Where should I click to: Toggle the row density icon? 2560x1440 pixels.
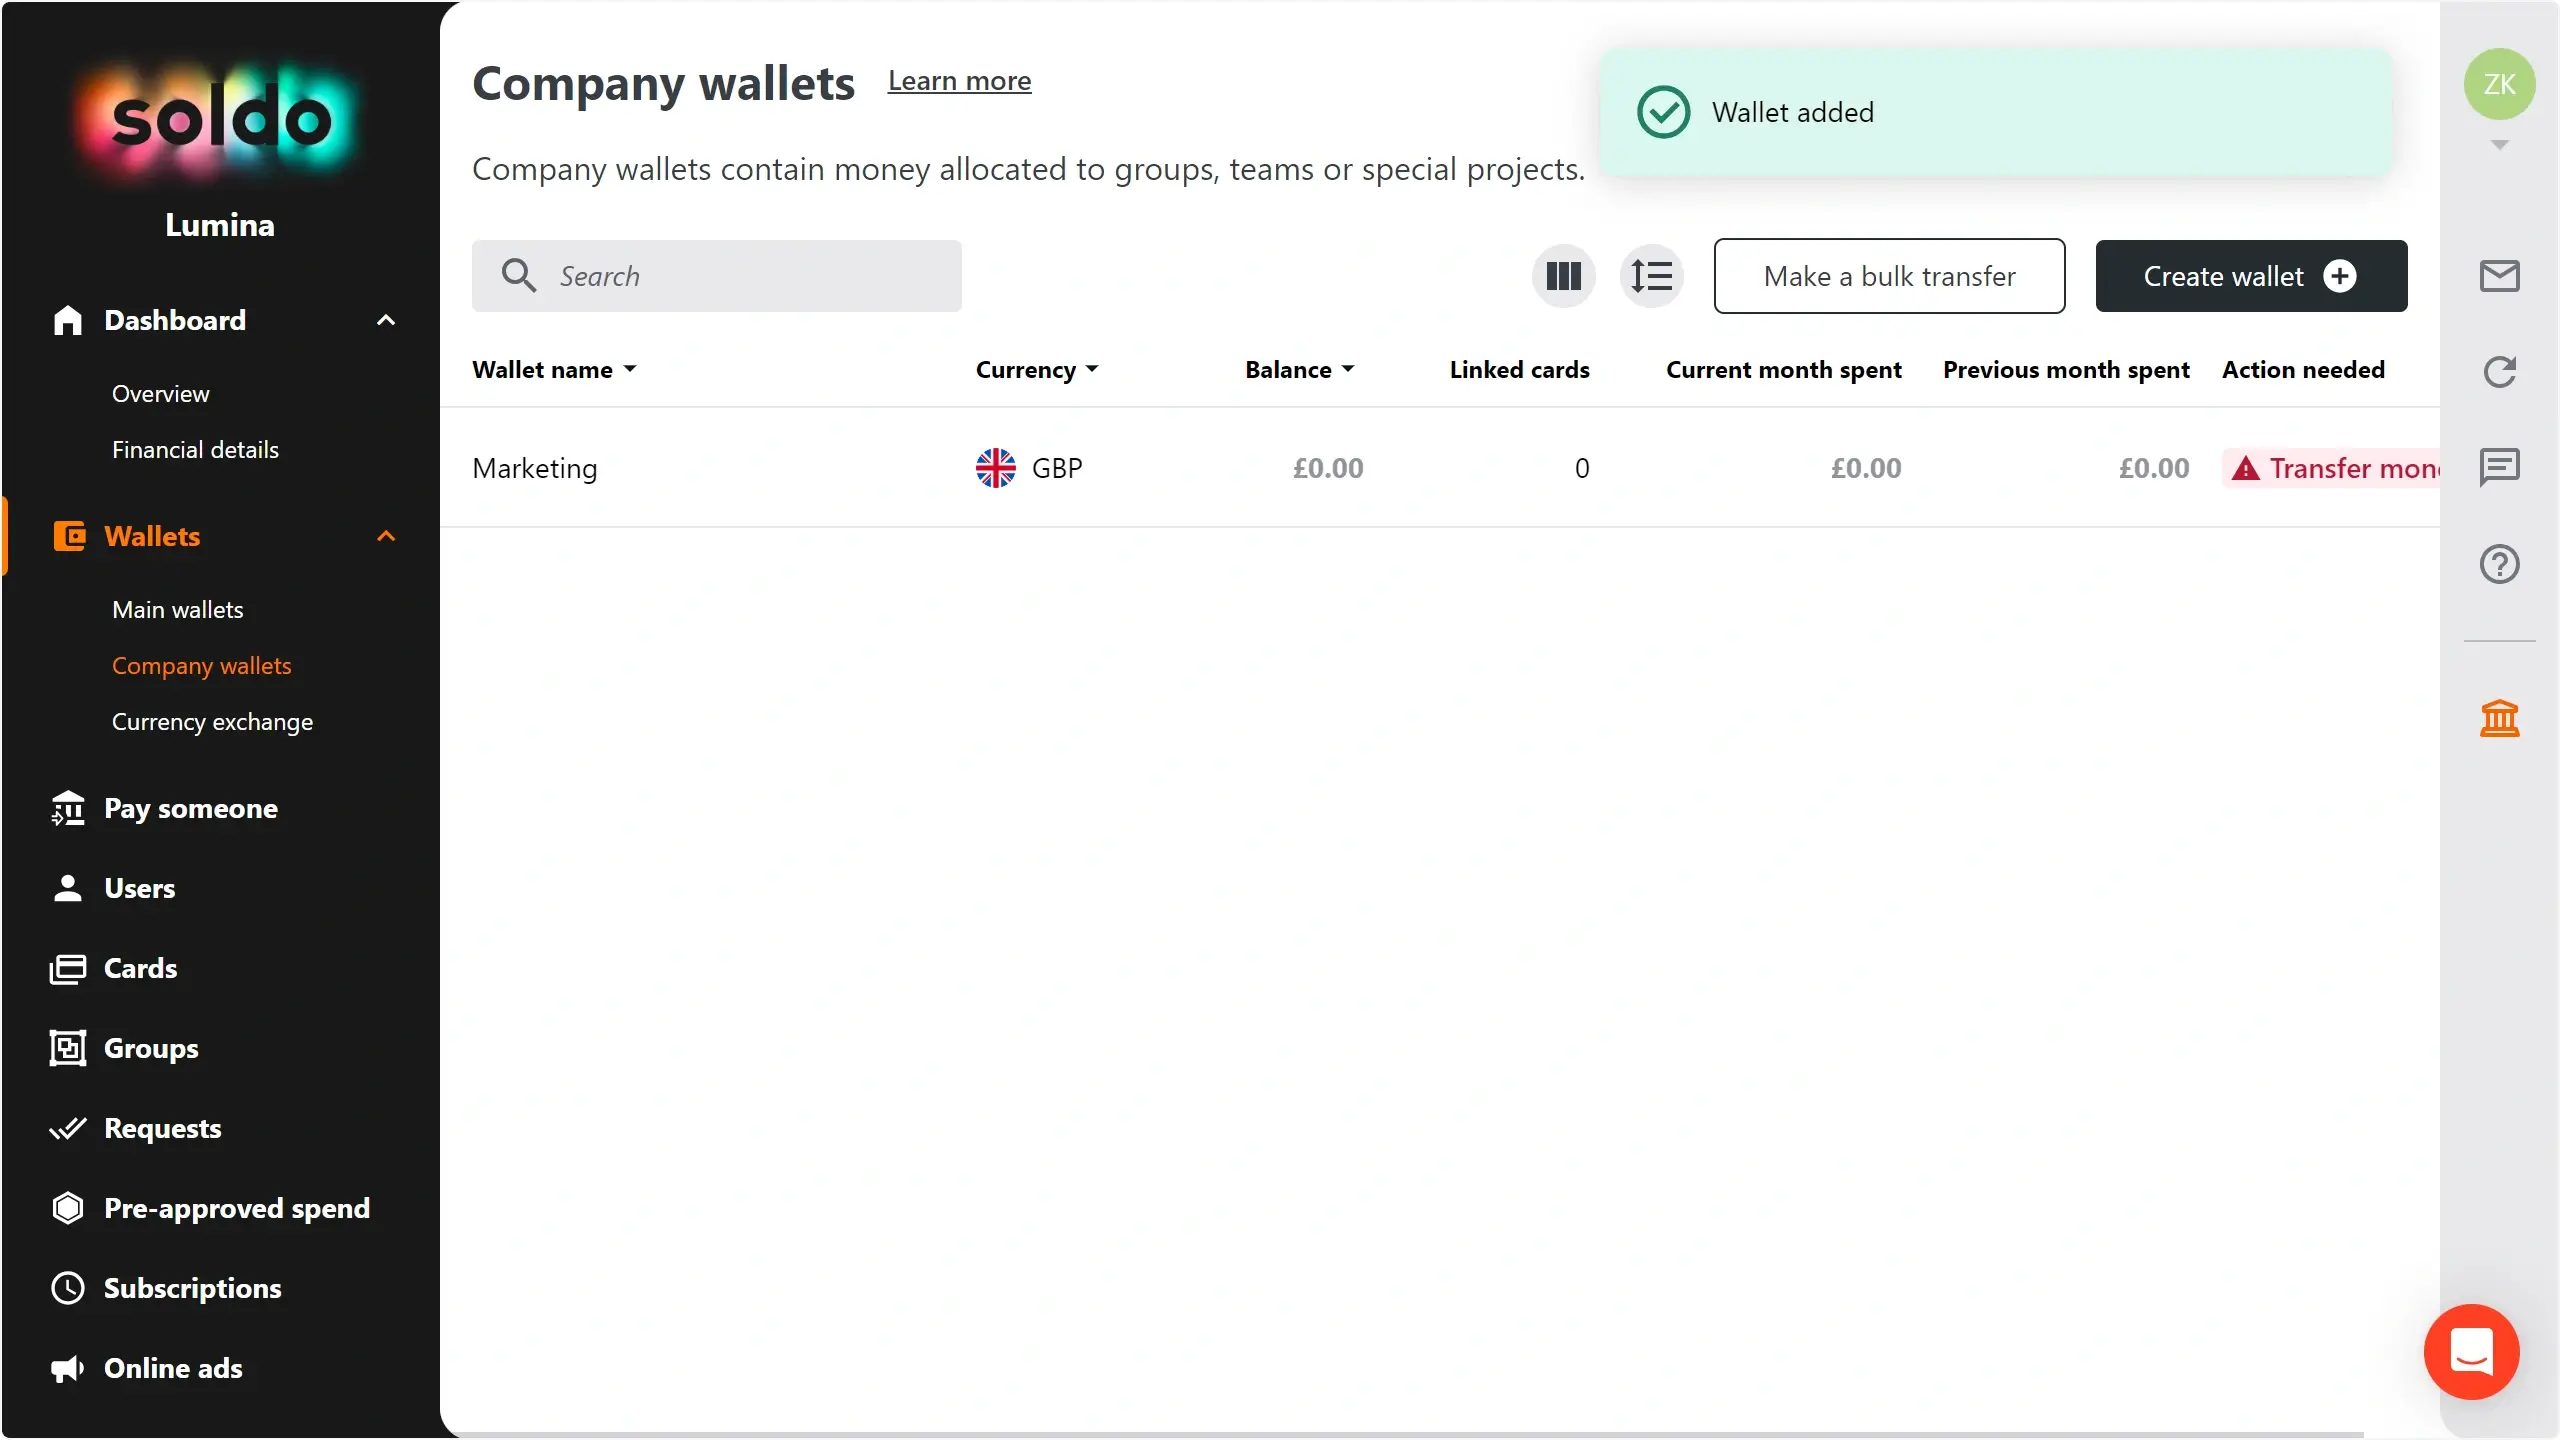point(1652,276)
